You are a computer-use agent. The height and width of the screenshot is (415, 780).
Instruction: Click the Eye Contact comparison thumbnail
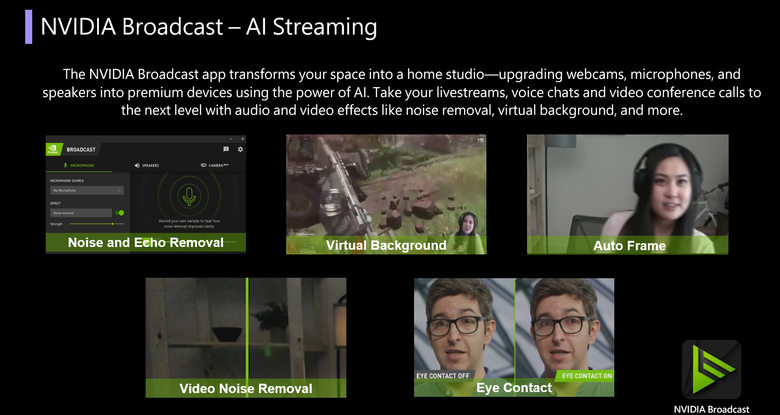pyautogui.click(x=514, y=337)
